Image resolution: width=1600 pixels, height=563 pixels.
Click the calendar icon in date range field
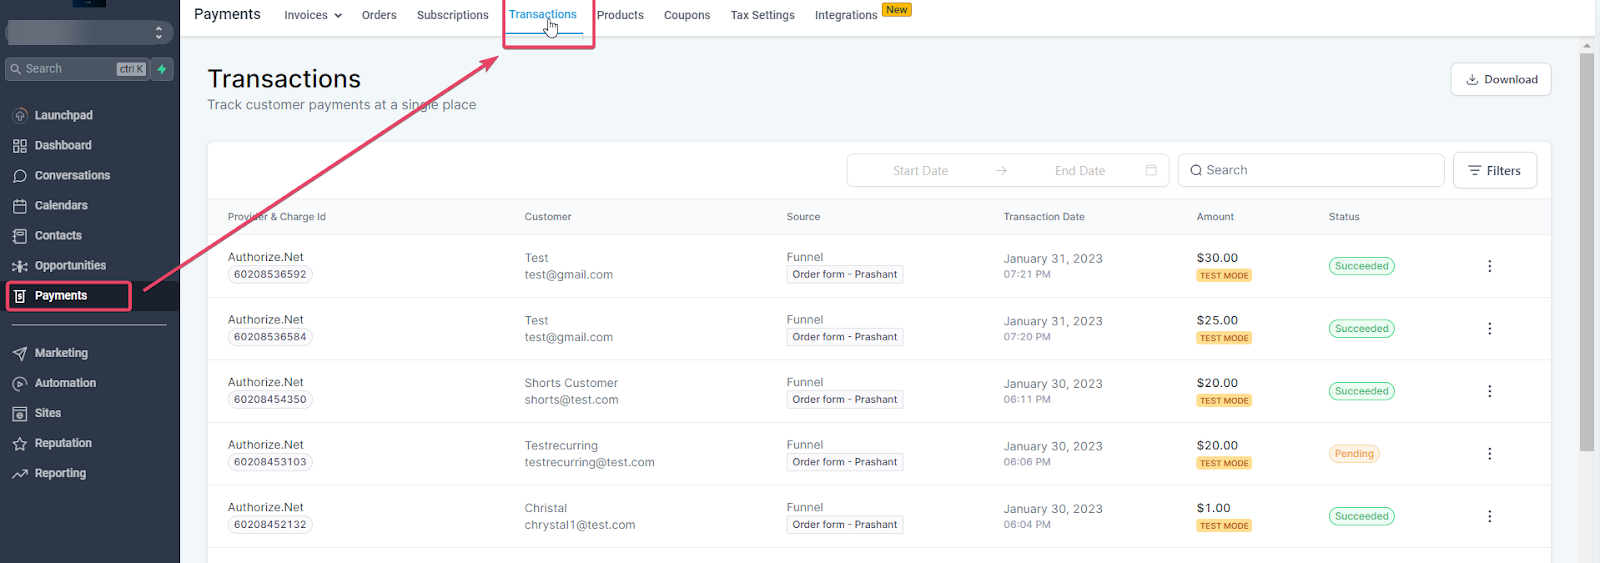tap(1151, 170)
